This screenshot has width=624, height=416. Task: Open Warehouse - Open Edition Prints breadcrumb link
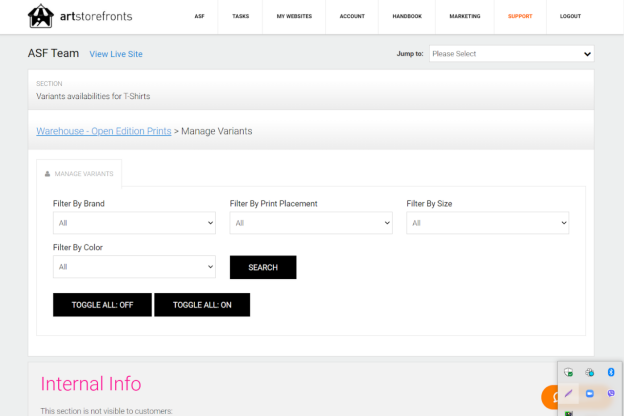104,131
